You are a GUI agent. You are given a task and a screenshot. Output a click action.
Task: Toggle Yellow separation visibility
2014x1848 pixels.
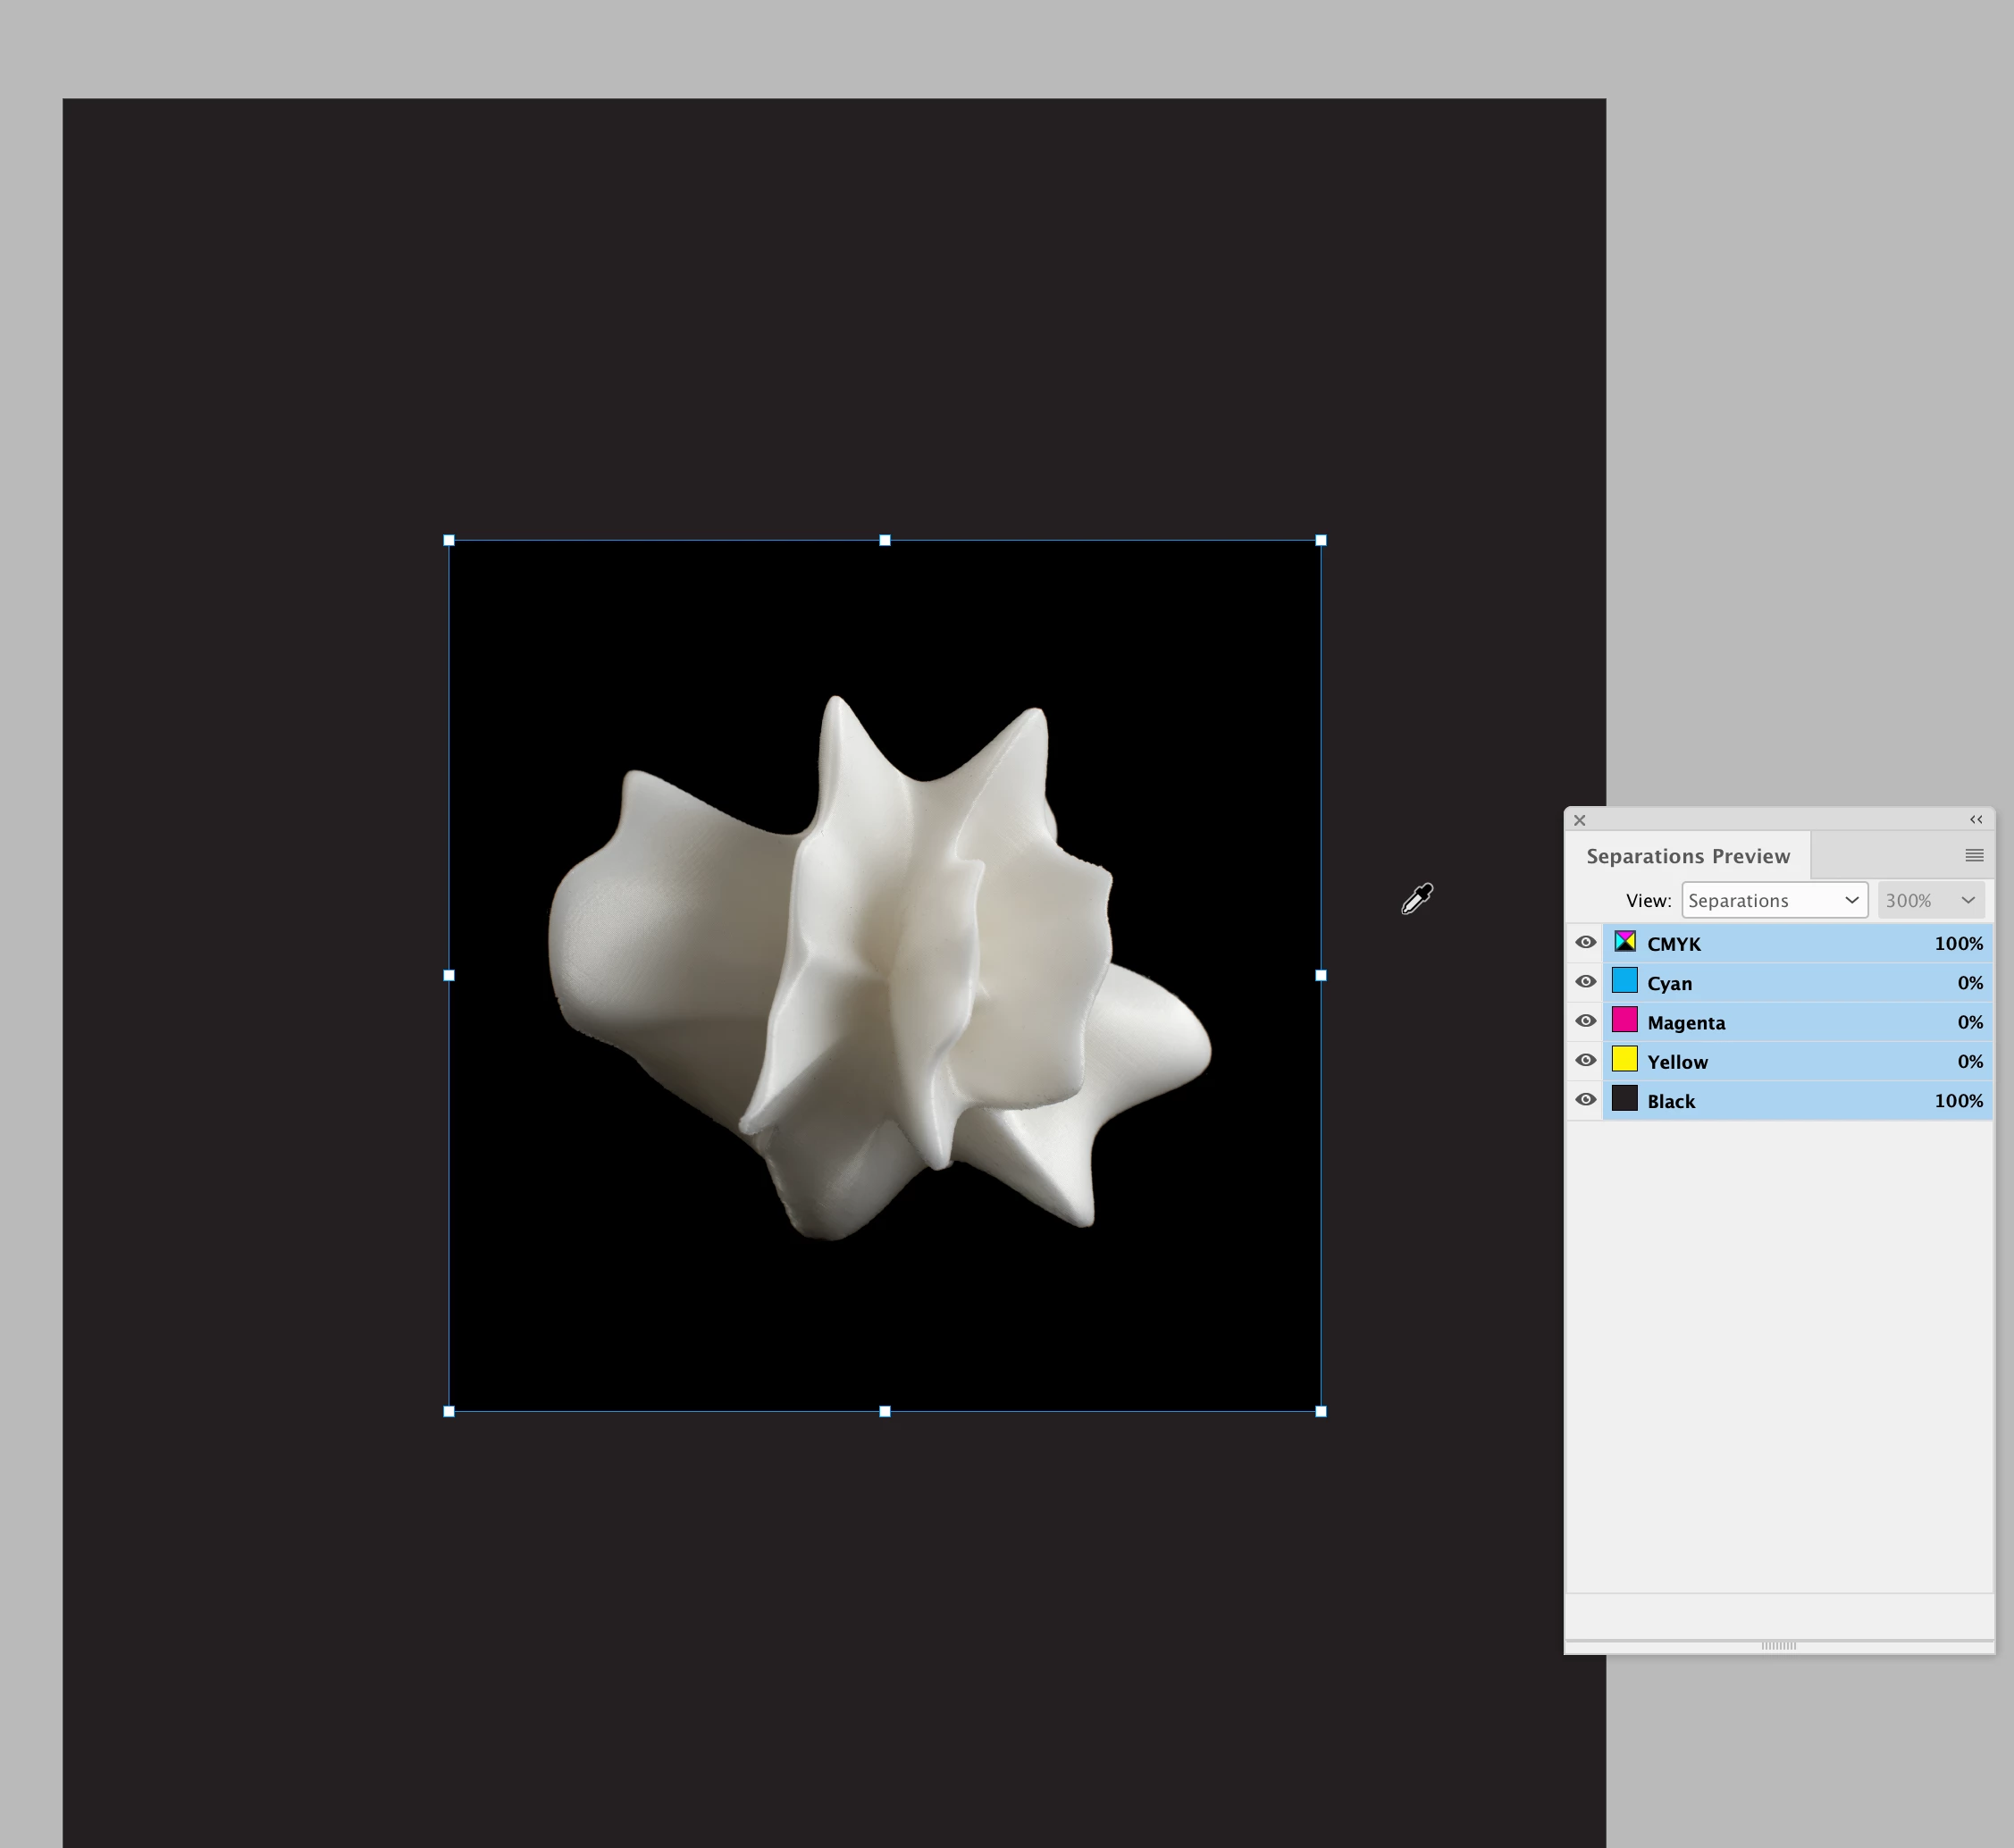click(1585, 1060)
